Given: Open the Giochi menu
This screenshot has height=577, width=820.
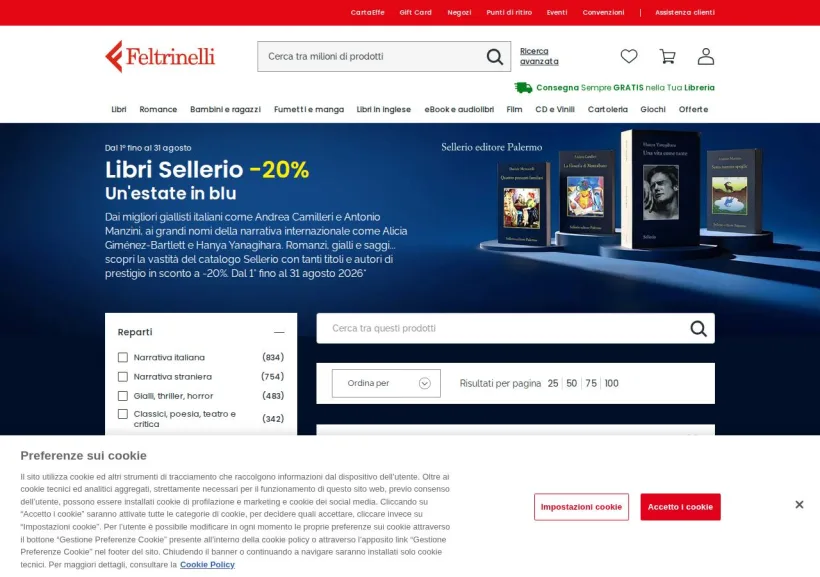Looking at the screenshot, I should point(653,109).
